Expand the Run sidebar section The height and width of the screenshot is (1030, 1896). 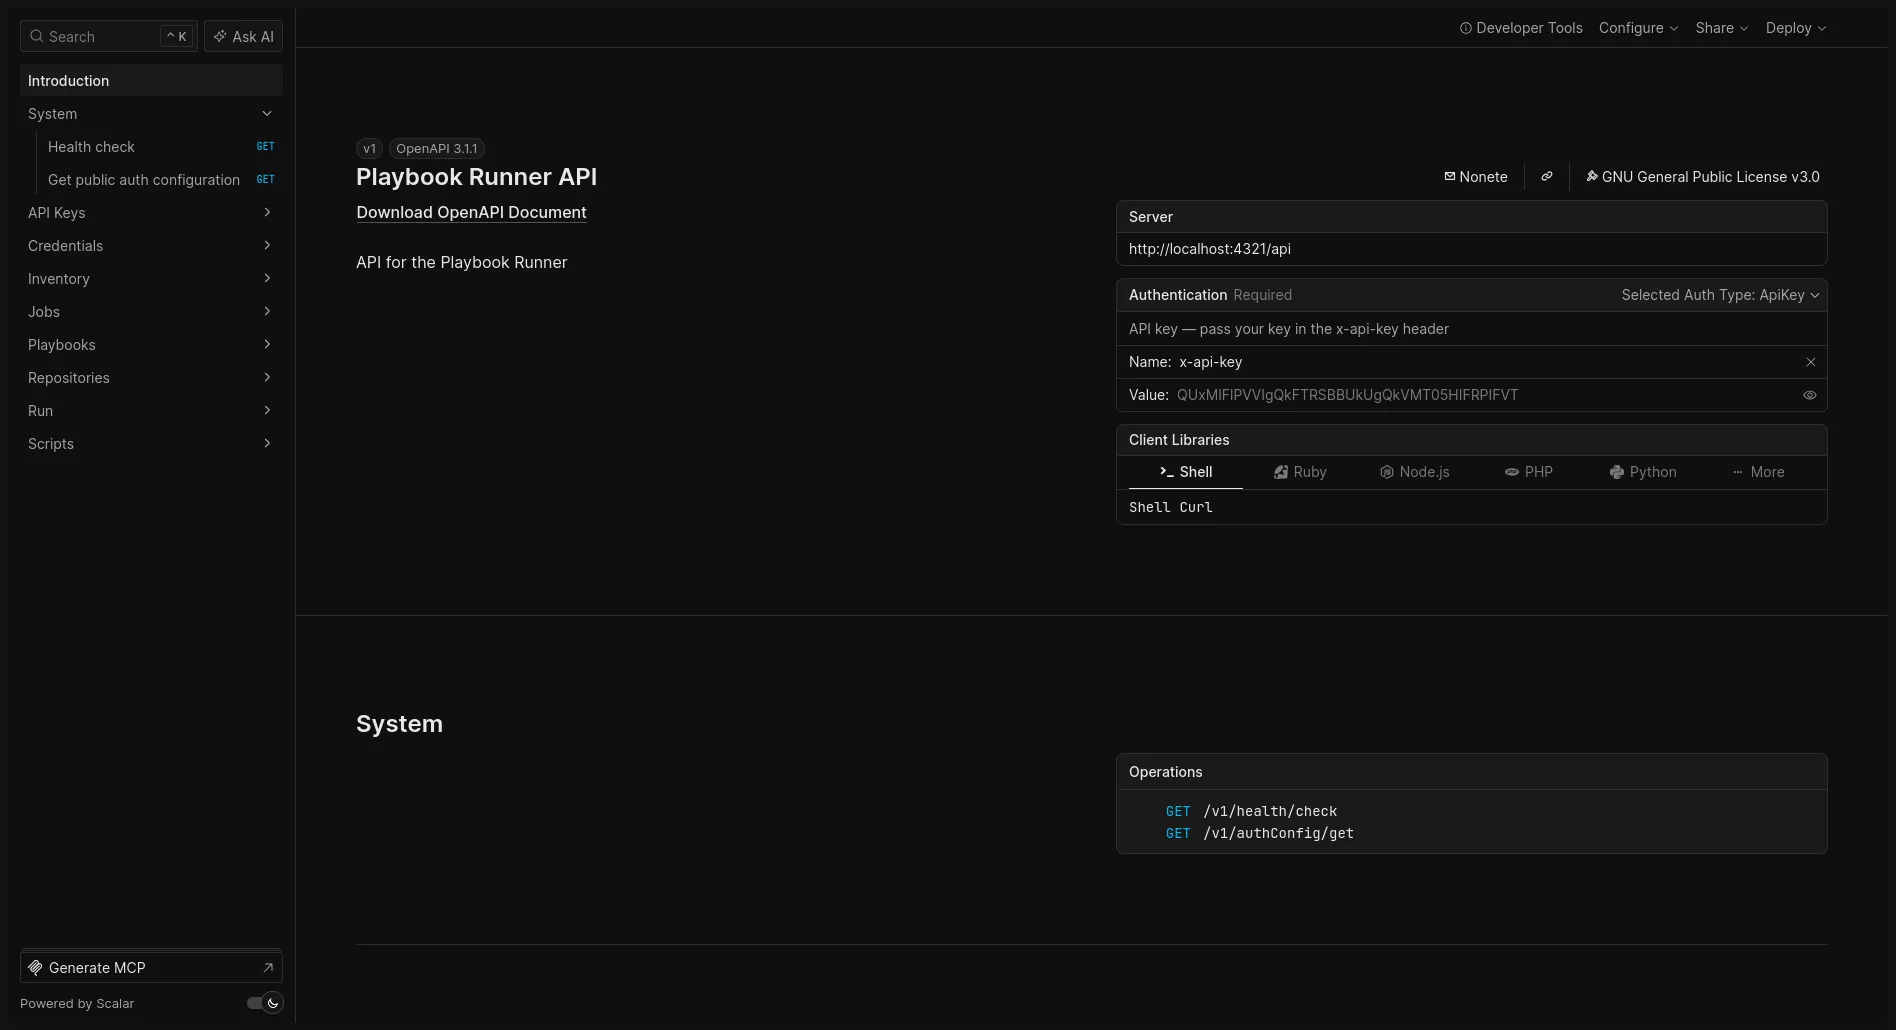[x=267, y=411]
